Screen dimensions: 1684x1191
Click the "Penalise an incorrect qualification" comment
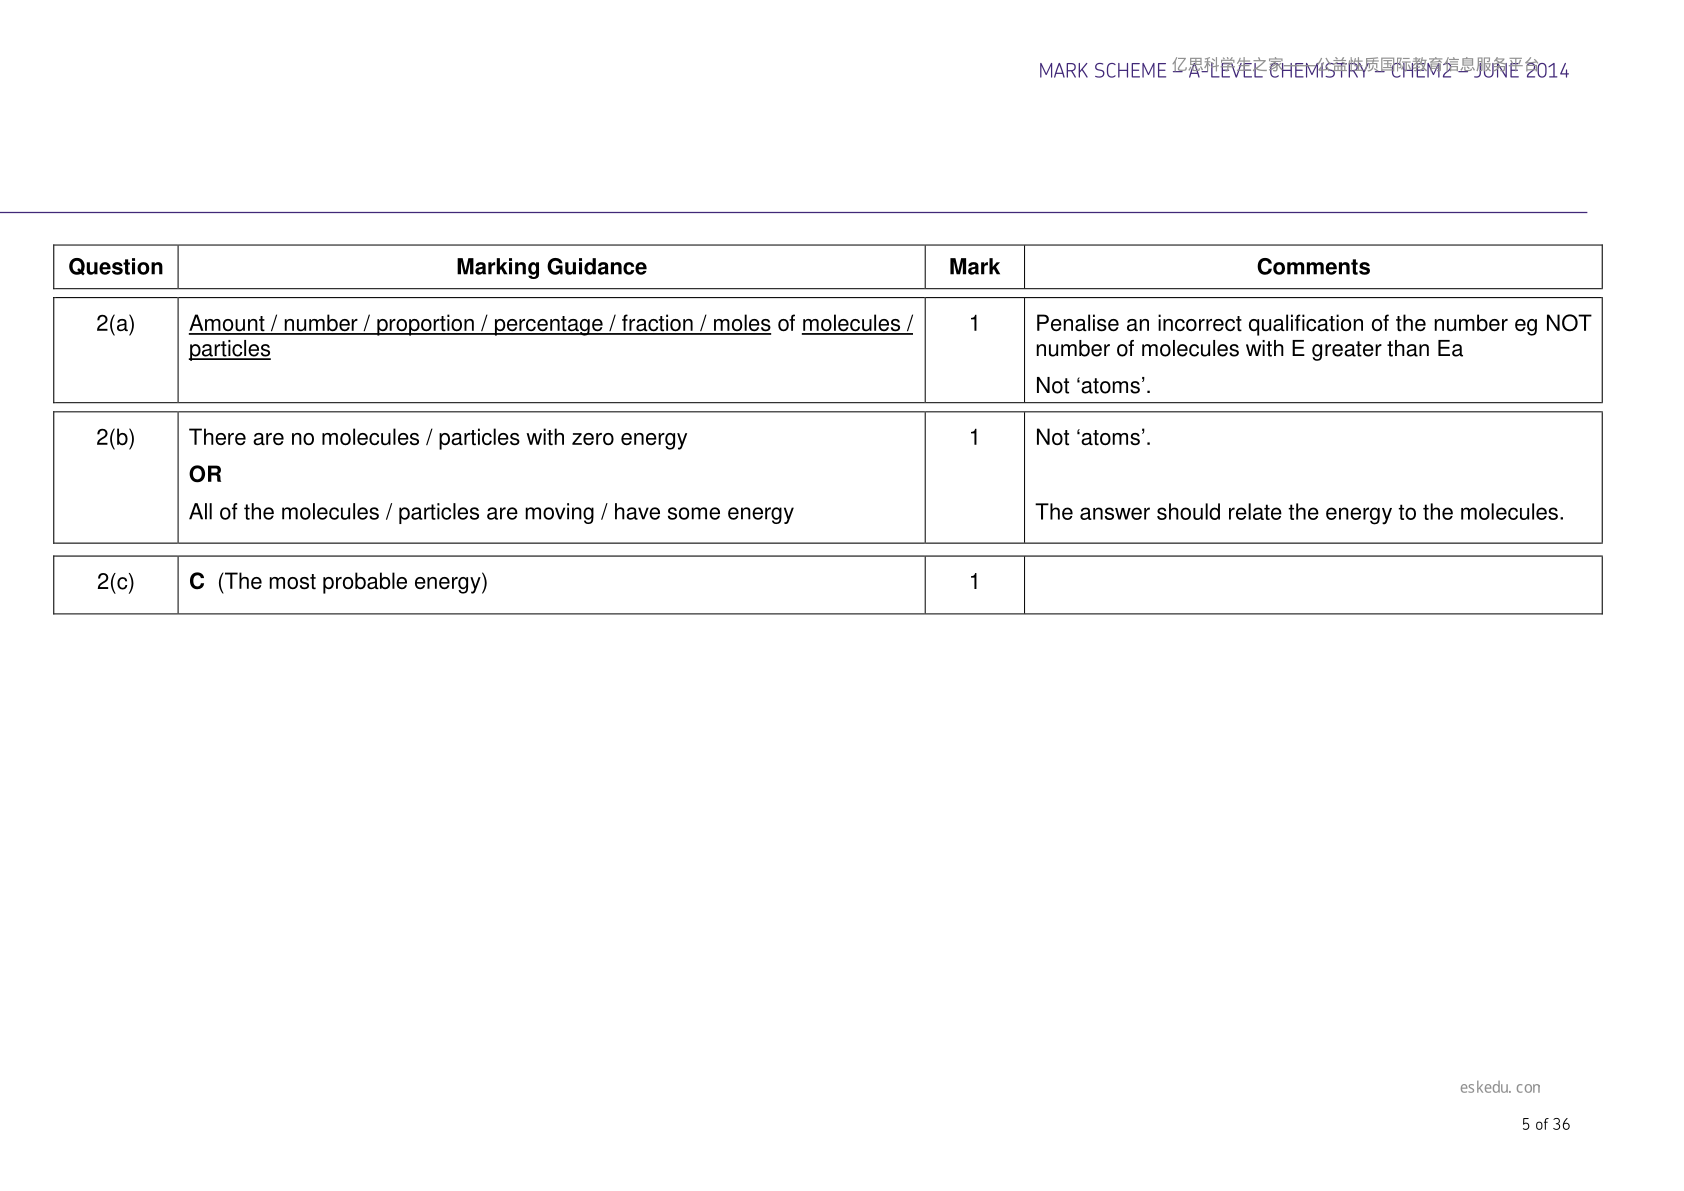coord(1313,336)
